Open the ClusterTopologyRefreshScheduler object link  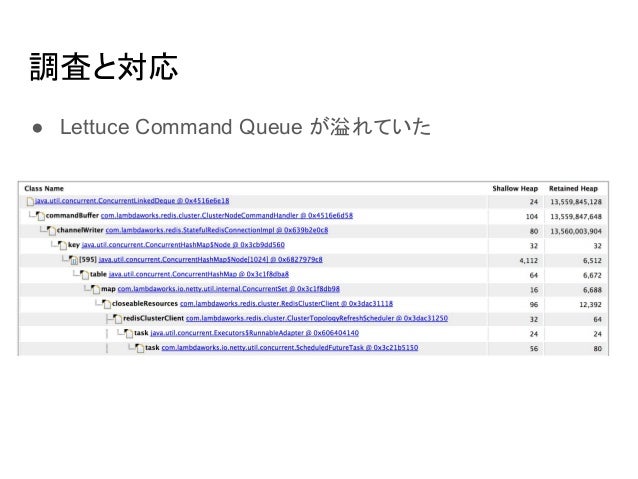(x=317, y=318)
